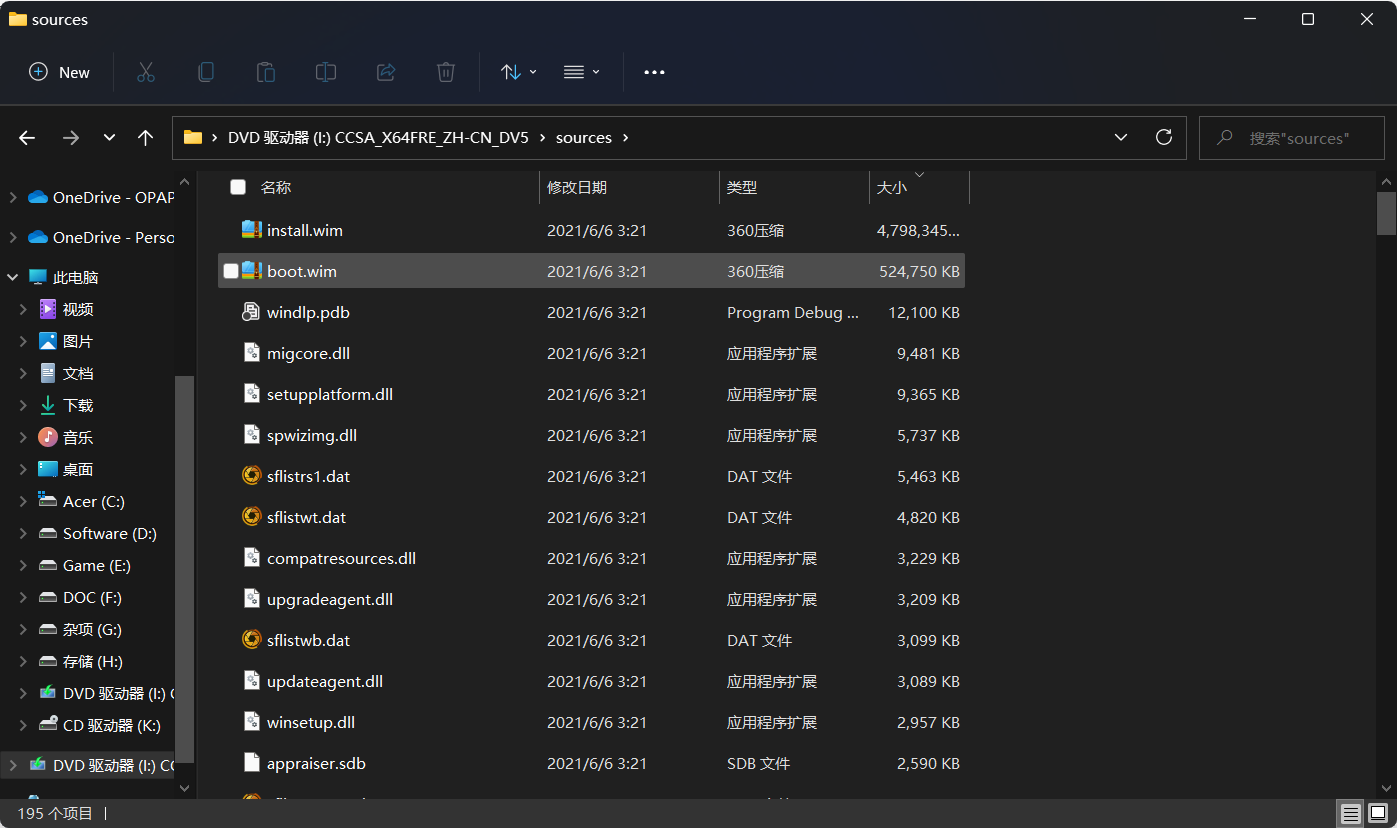Select sflistwb.dat file name

click(309, 640)
